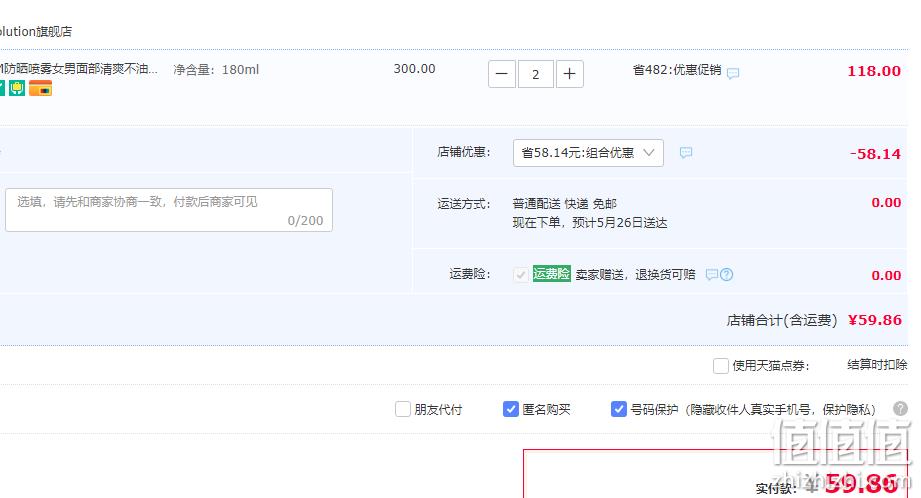Click the green 运费险 badge
Image resolution: width=921 pixels, height=498 pixels.
(x=552, y=274)
